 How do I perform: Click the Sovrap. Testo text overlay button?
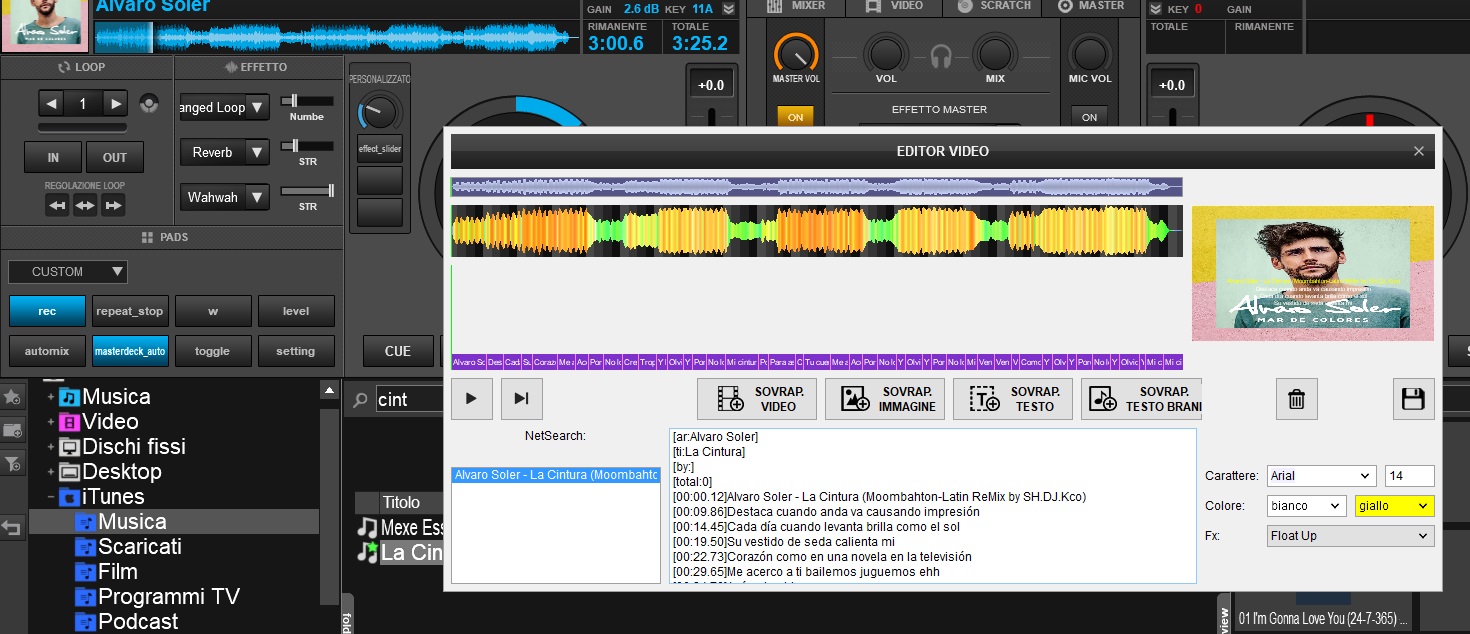(1015, 399)
